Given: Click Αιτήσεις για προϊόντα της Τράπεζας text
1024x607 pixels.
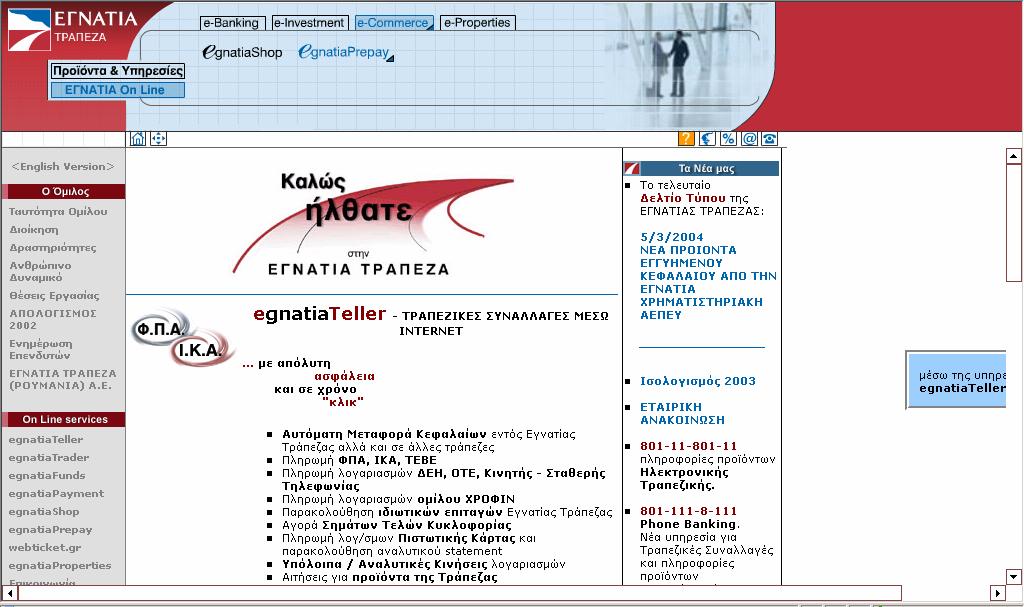Looking at the screenshot, I should point(389,578).
